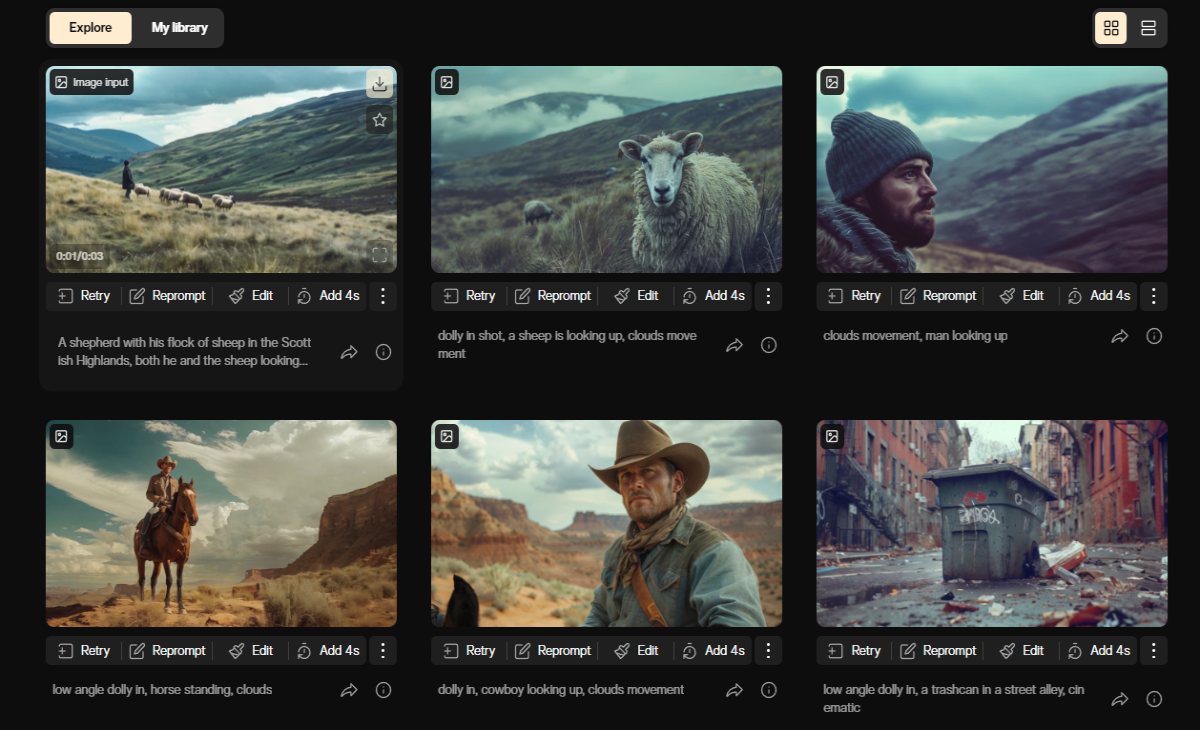Image resolution: width=1200 pixels, height=730 pixels.
Task: Download the shepherd video clip
Action: [x=379, y=85]
